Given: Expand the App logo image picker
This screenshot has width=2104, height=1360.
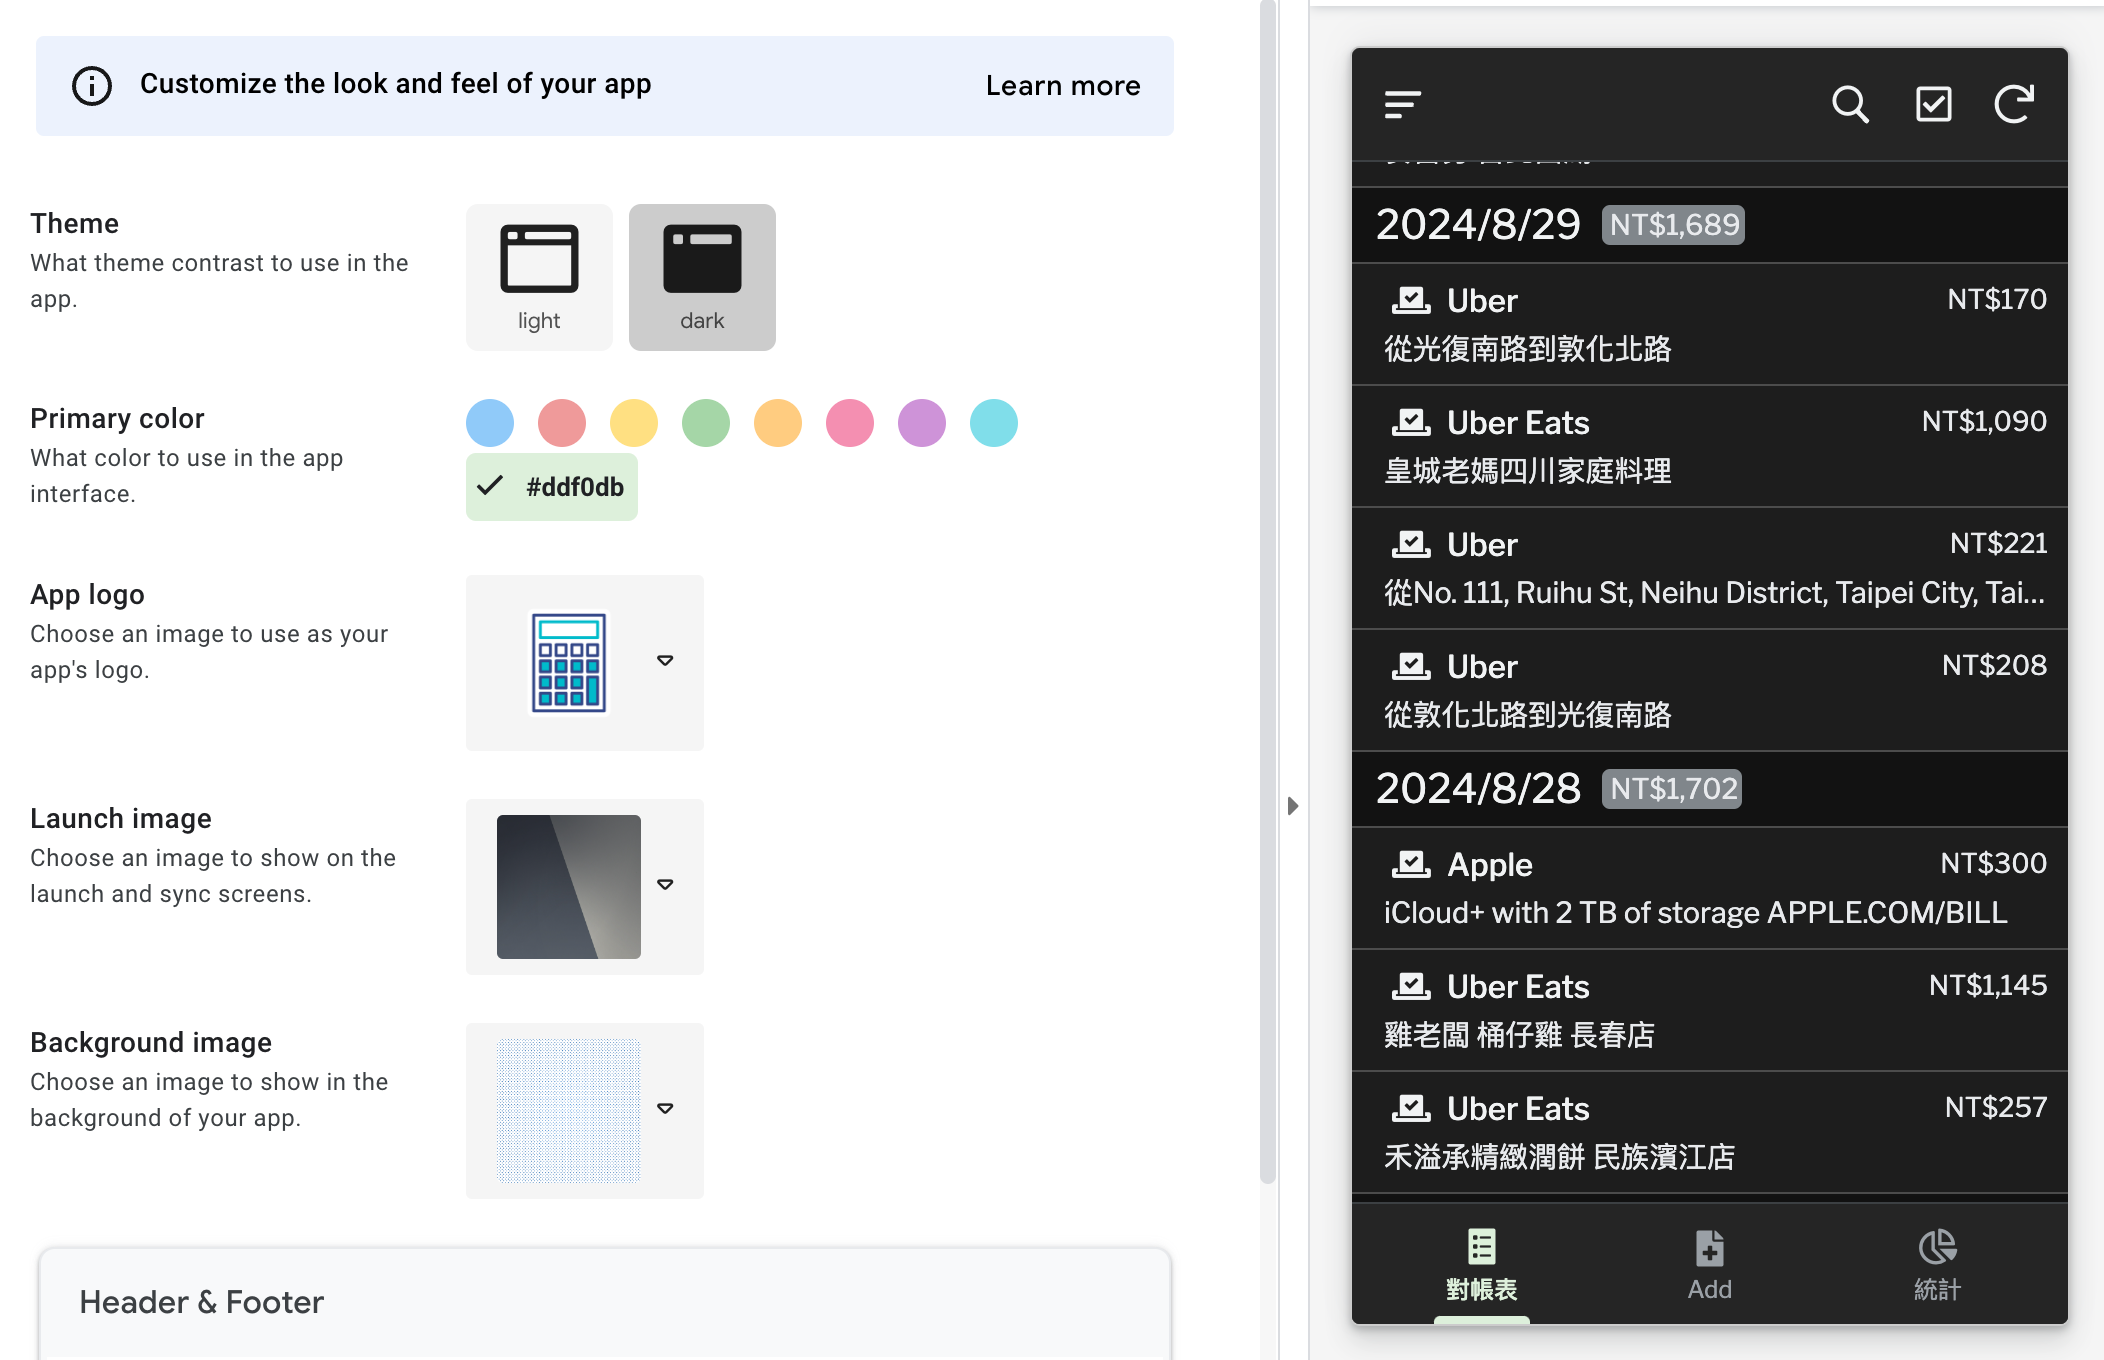Looking at the screenshot, I should click(665, 661).
